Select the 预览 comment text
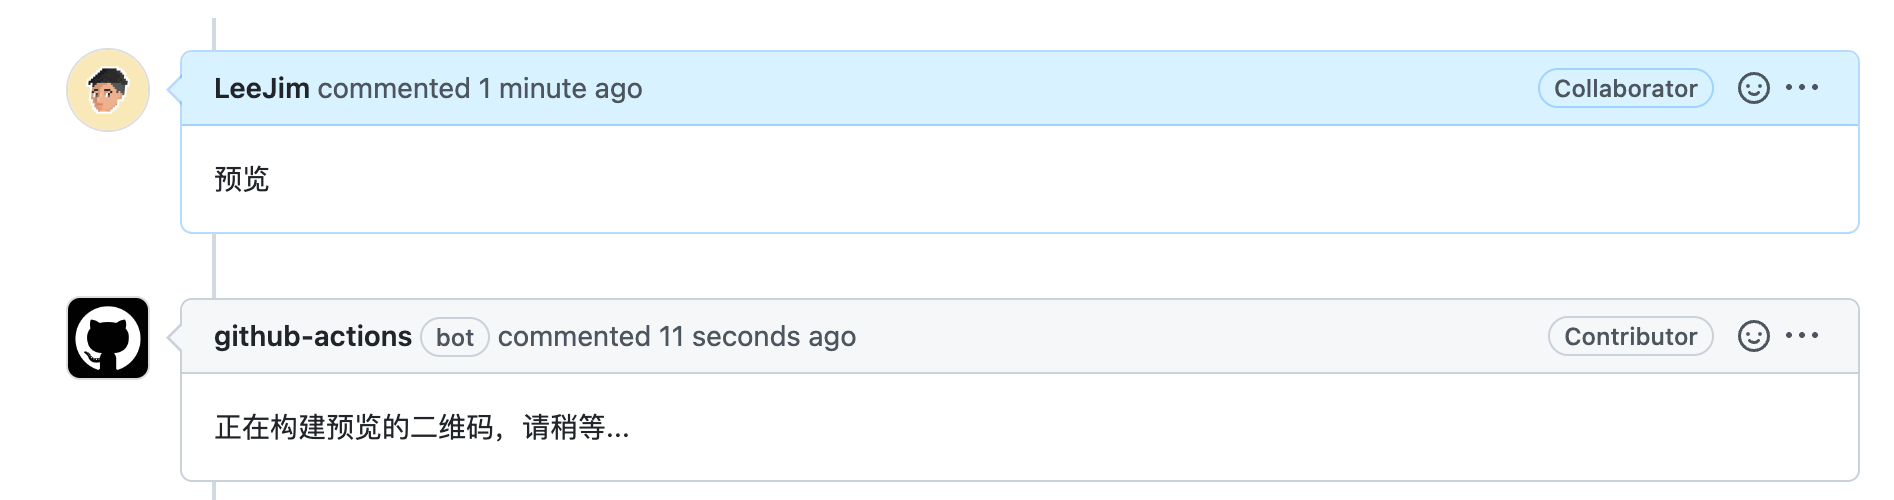The image size is (1894, 500). [x=242, y=179]
